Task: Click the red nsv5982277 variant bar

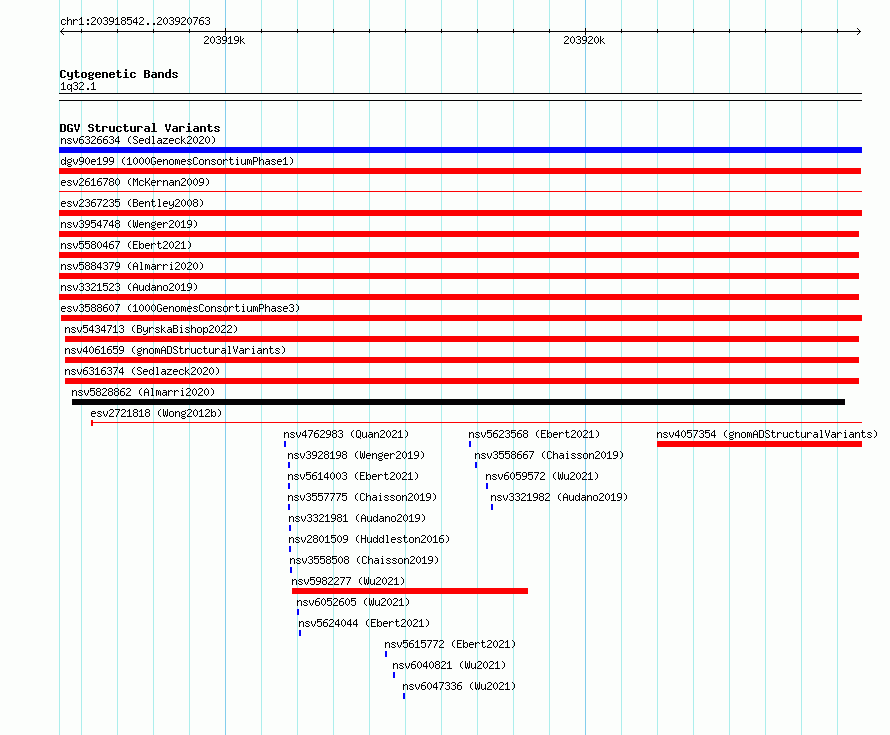Action: pyautogui.click(x=410, y=591)
